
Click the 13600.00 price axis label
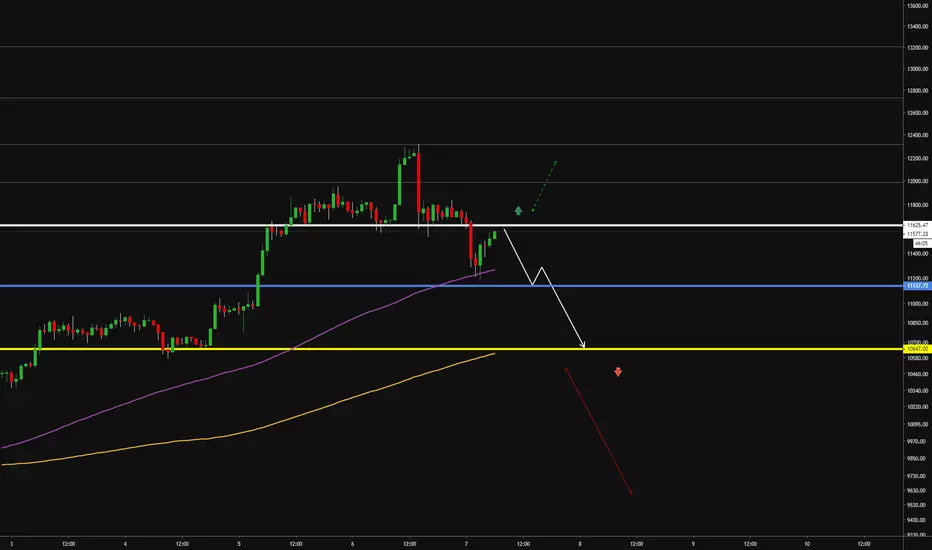[x=918, y=5]
